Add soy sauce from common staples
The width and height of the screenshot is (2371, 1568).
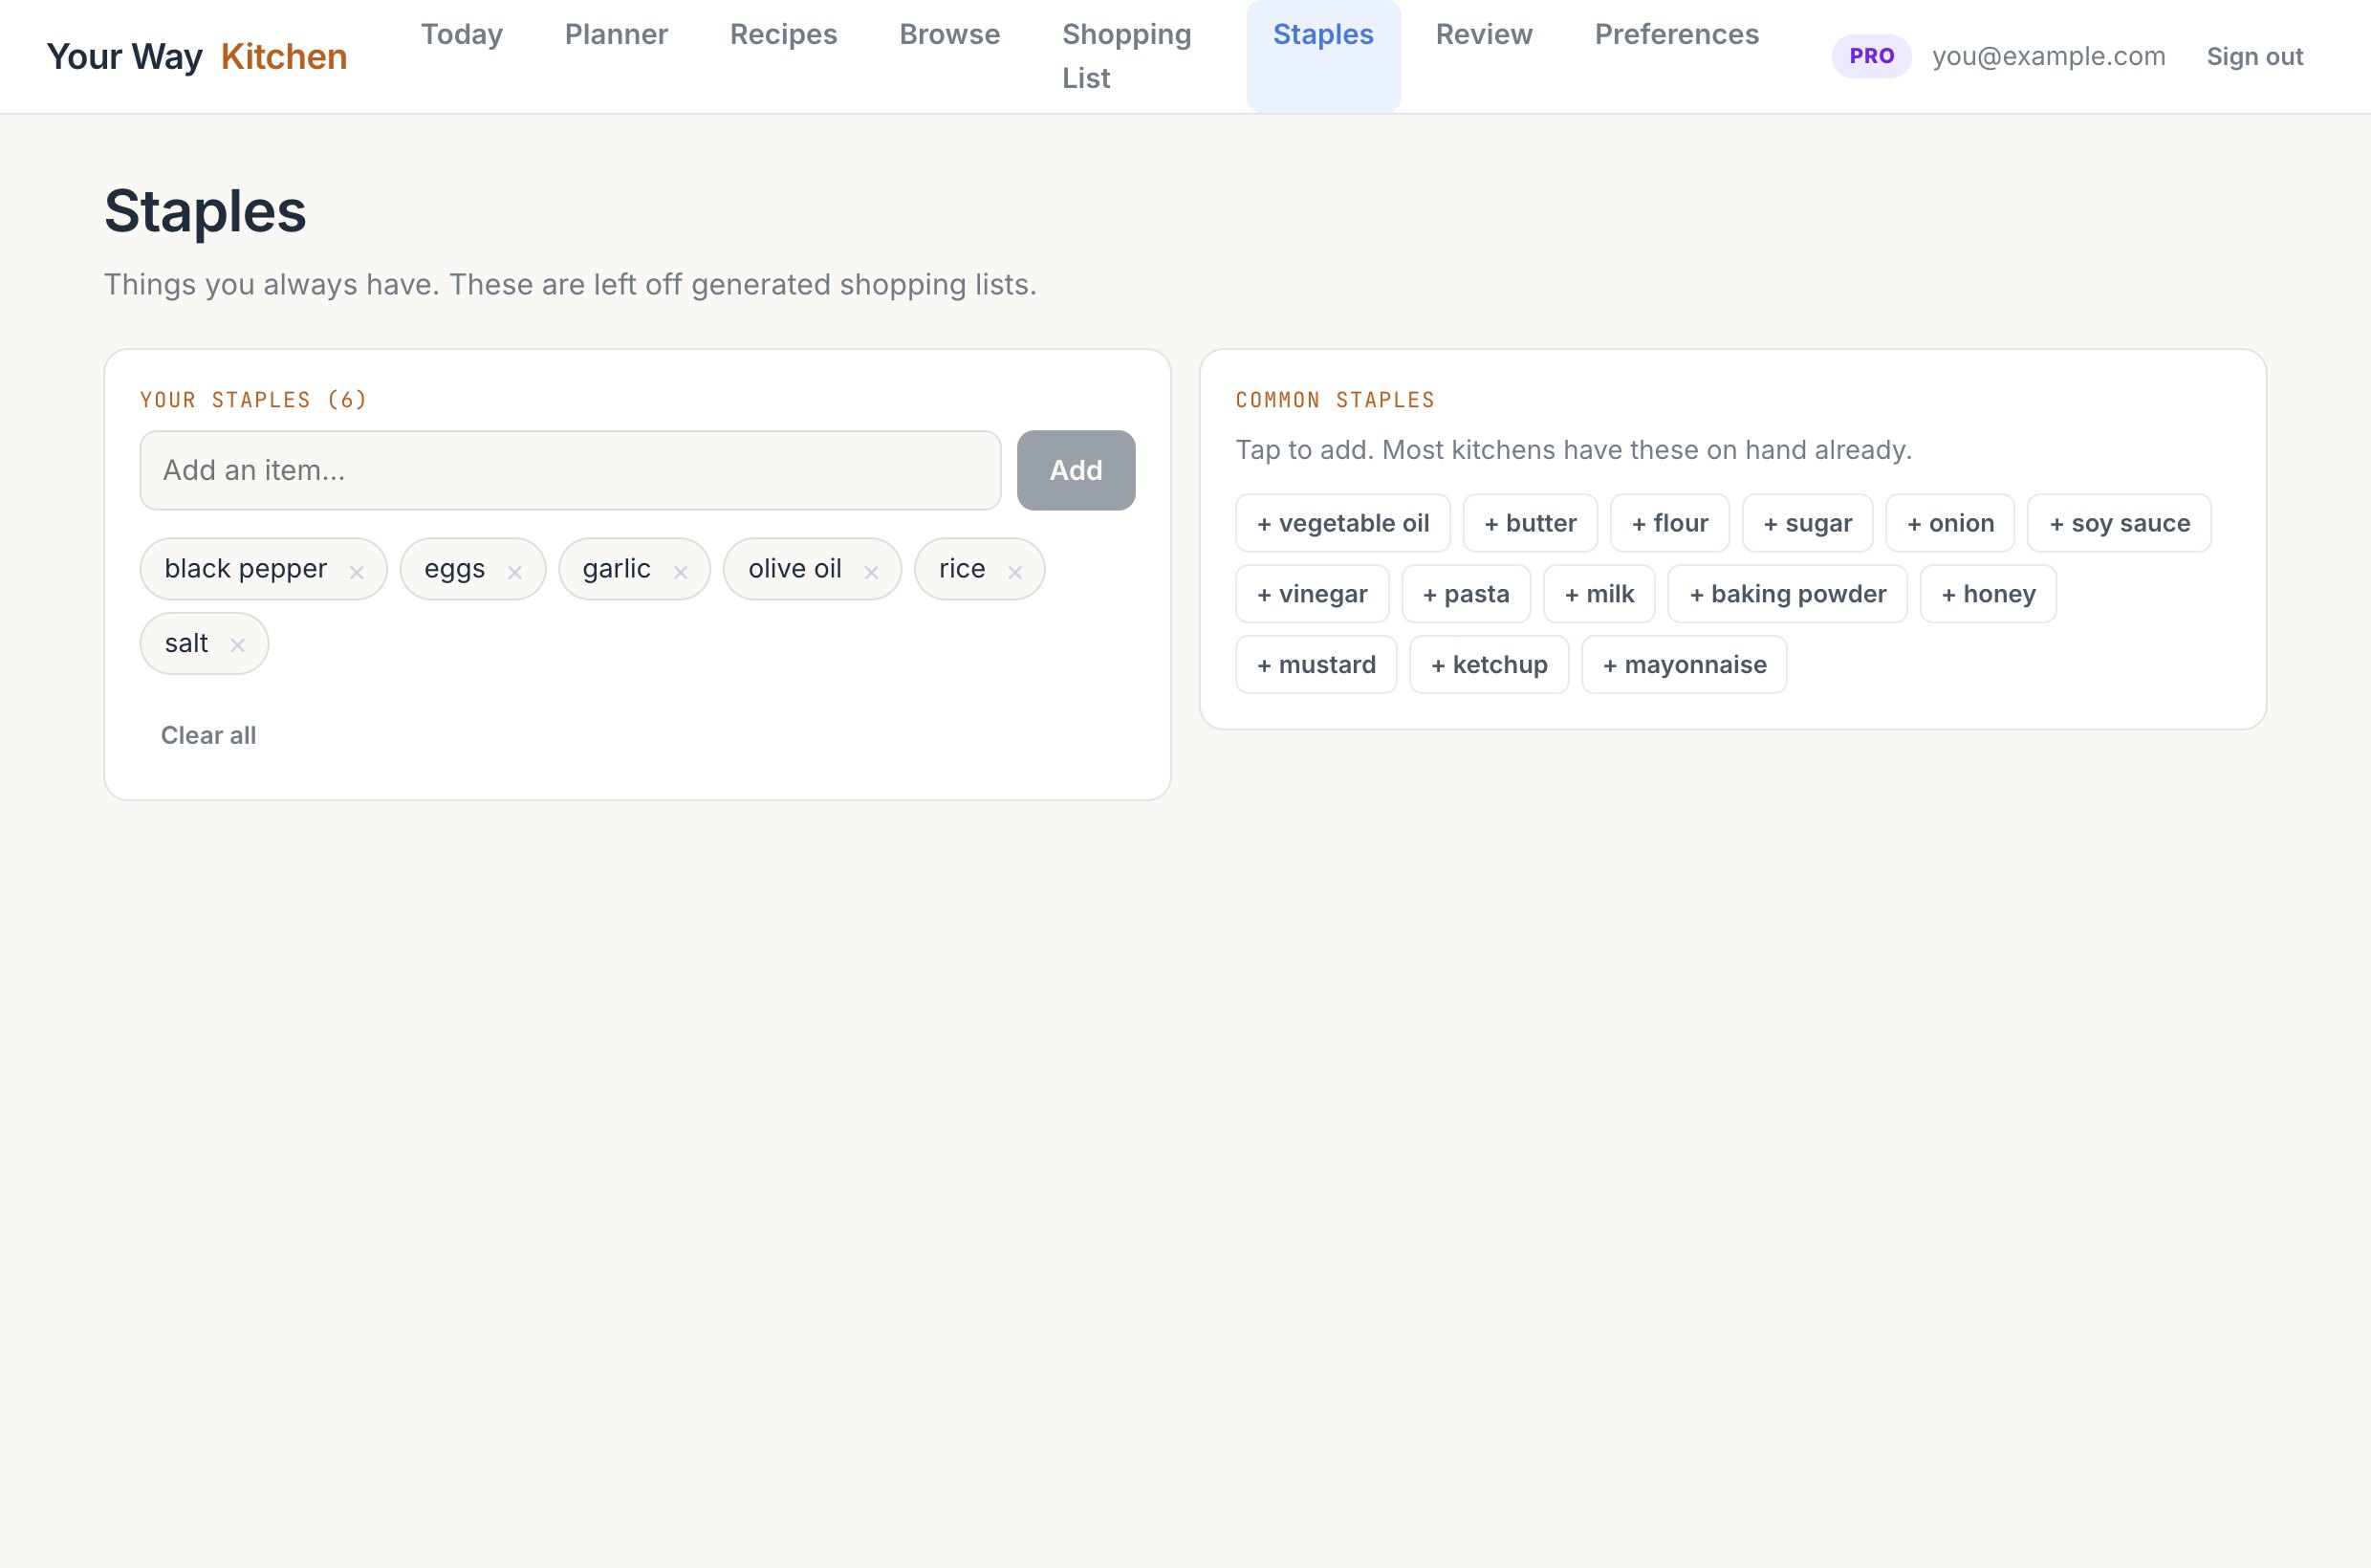(x=2119, y=523)
